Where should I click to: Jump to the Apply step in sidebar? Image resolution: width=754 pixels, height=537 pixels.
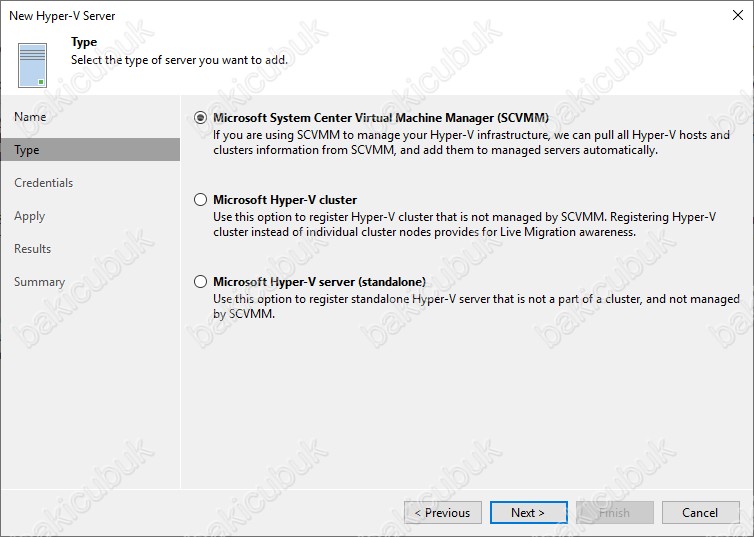tap(29, 216)
